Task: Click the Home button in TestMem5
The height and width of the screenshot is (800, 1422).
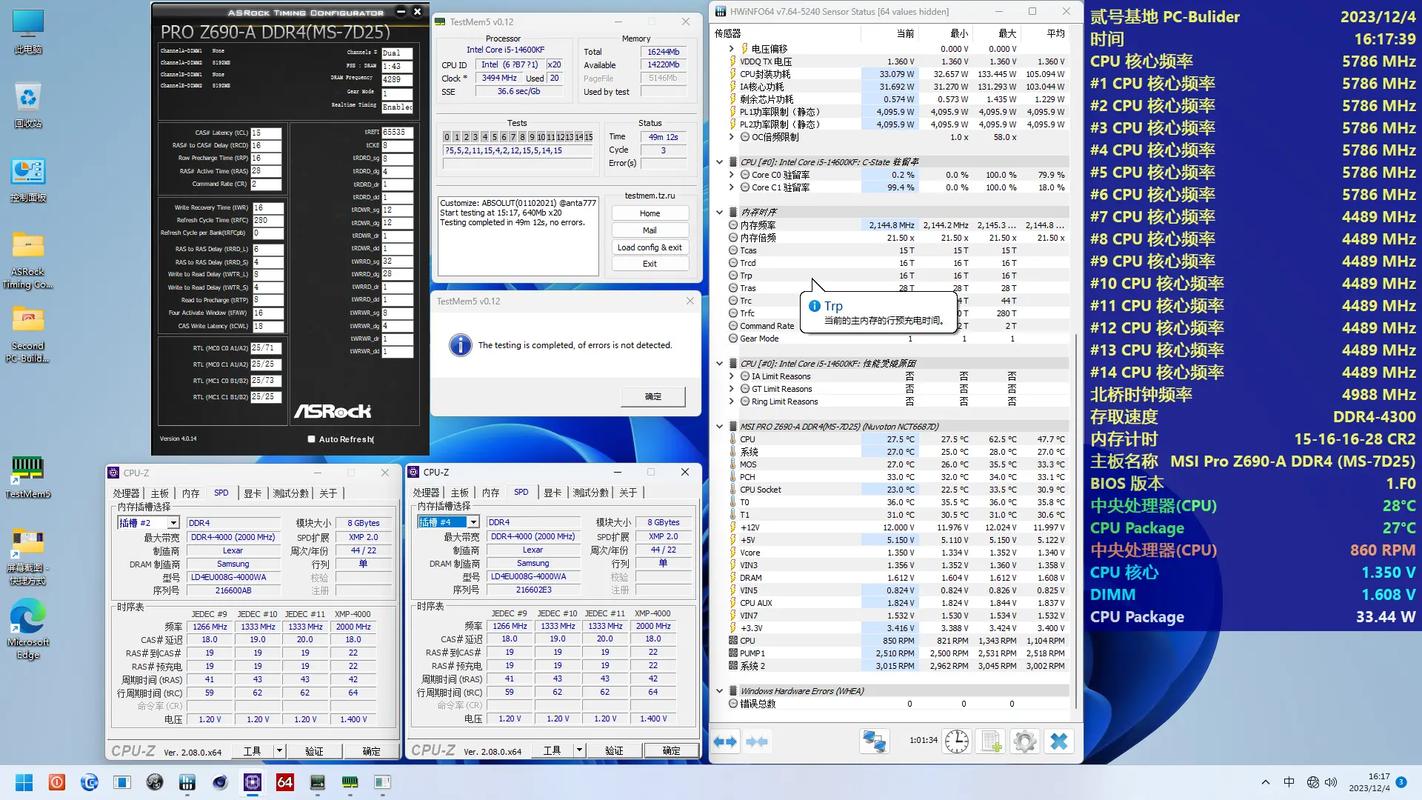Action: 650,213
